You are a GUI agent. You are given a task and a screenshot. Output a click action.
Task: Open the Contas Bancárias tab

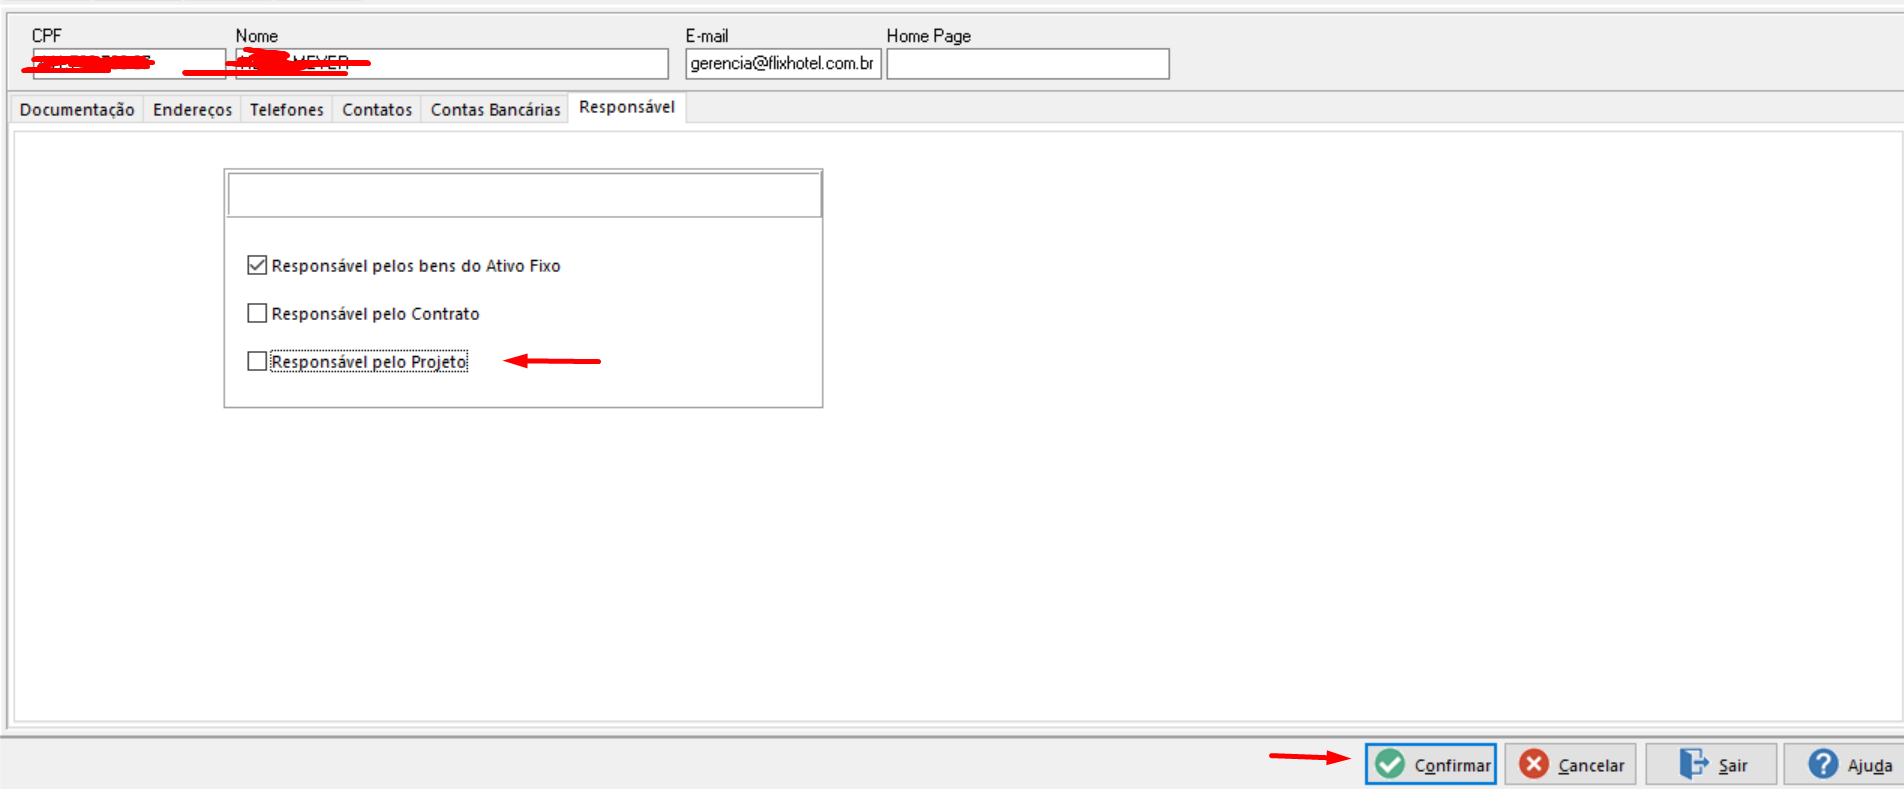(x=495, y=109)
